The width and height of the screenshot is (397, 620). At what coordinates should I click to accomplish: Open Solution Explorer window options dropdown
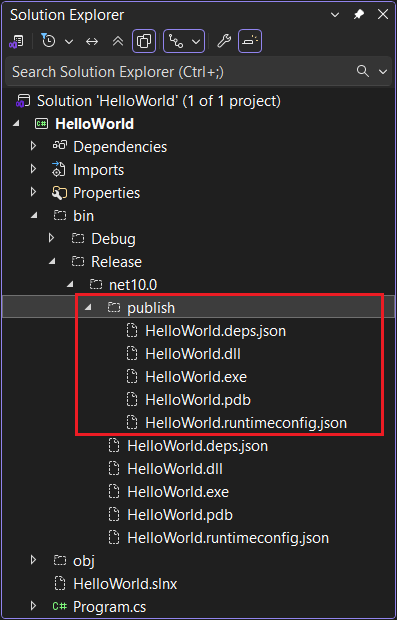click(x=335, y=15)
